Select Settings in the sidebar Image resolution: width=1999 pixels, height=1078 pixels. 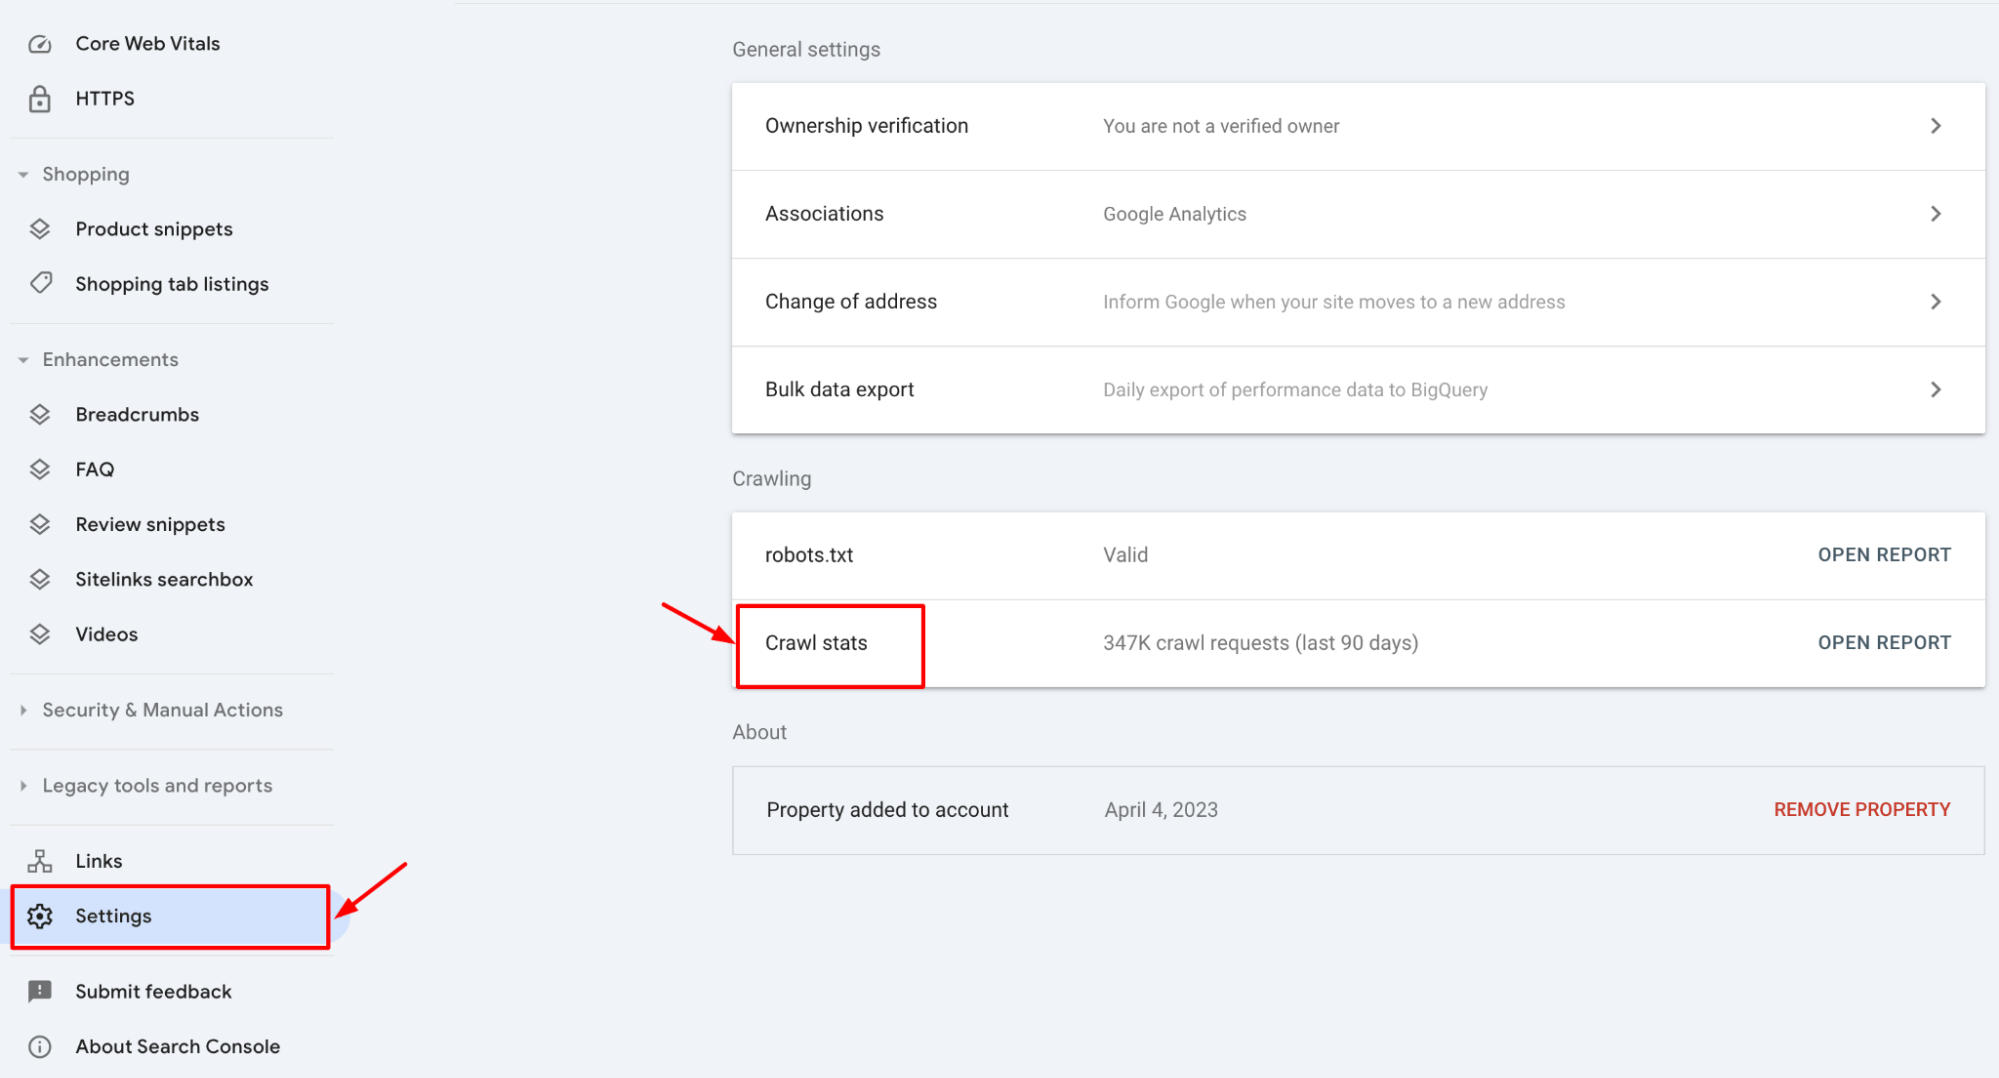pos(172,916)
